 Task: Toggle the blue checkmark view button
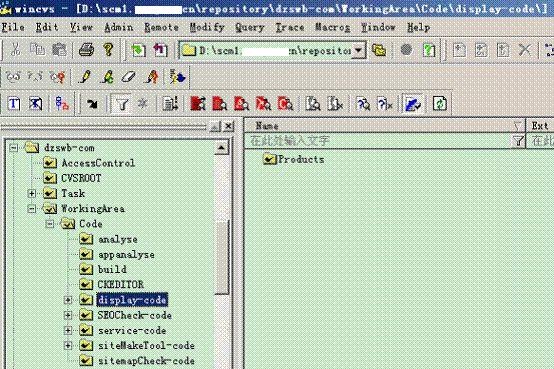pos(412,104)
